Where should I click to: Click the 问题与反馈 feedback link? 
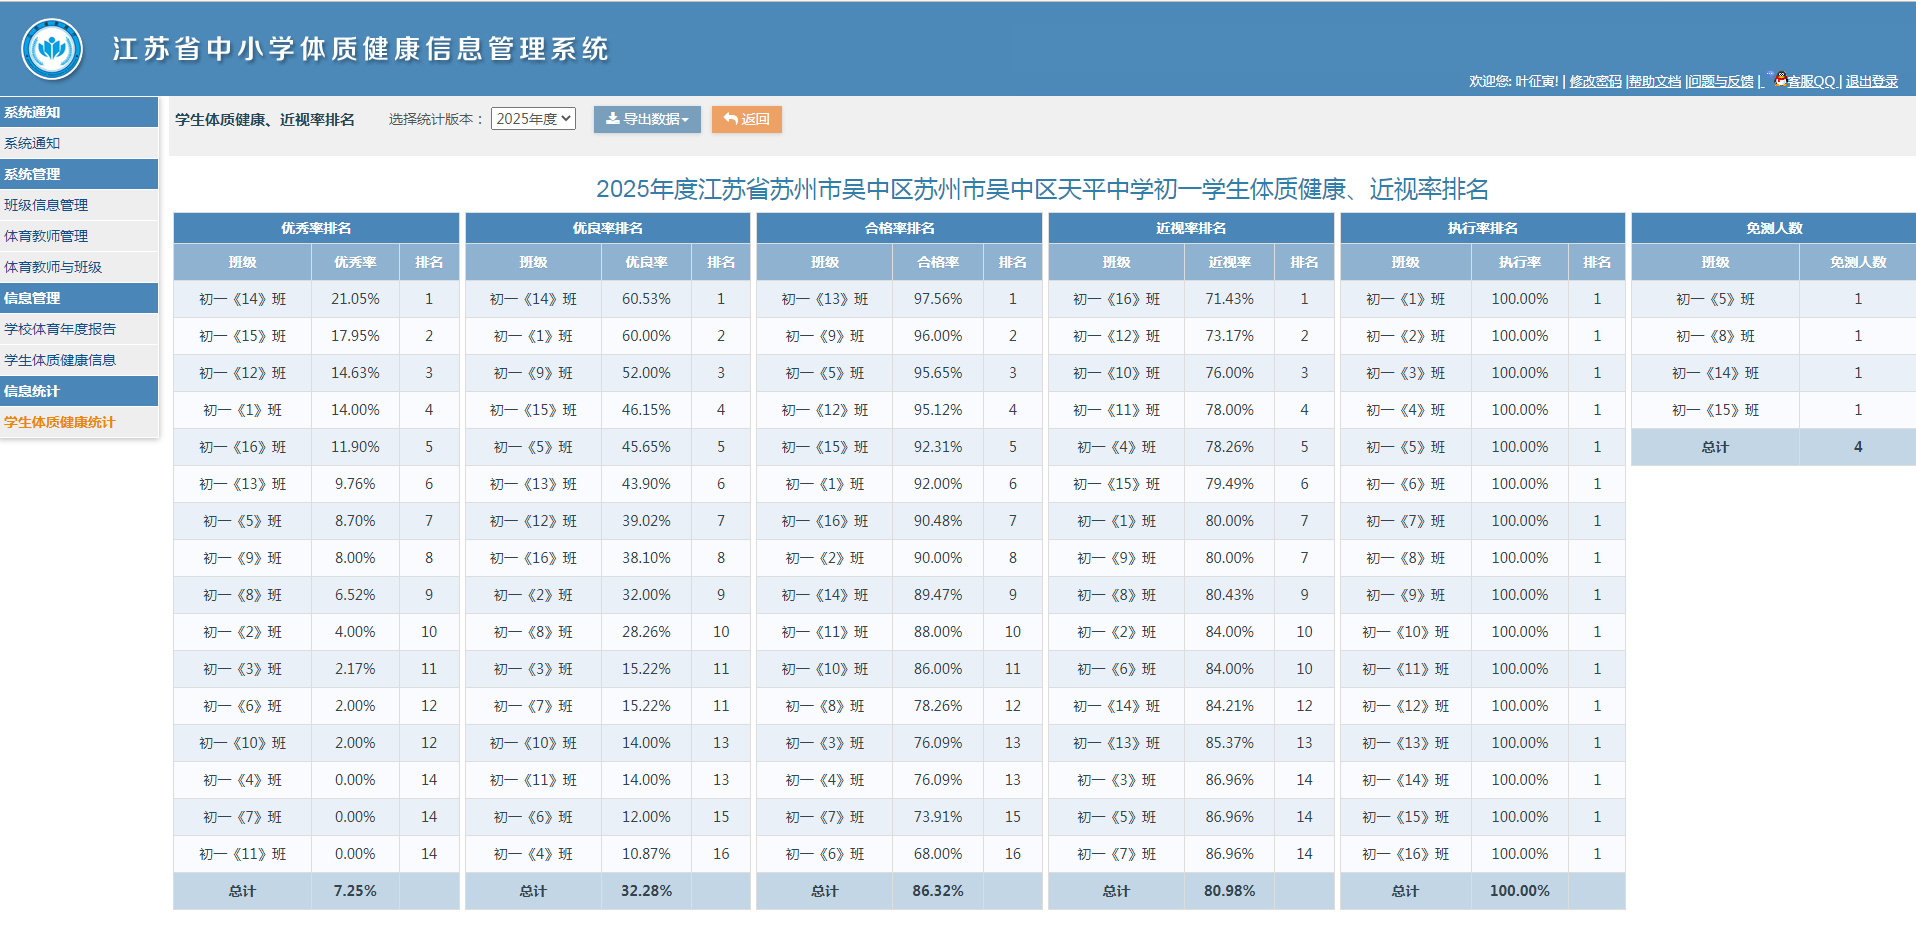pos(1721,82)
